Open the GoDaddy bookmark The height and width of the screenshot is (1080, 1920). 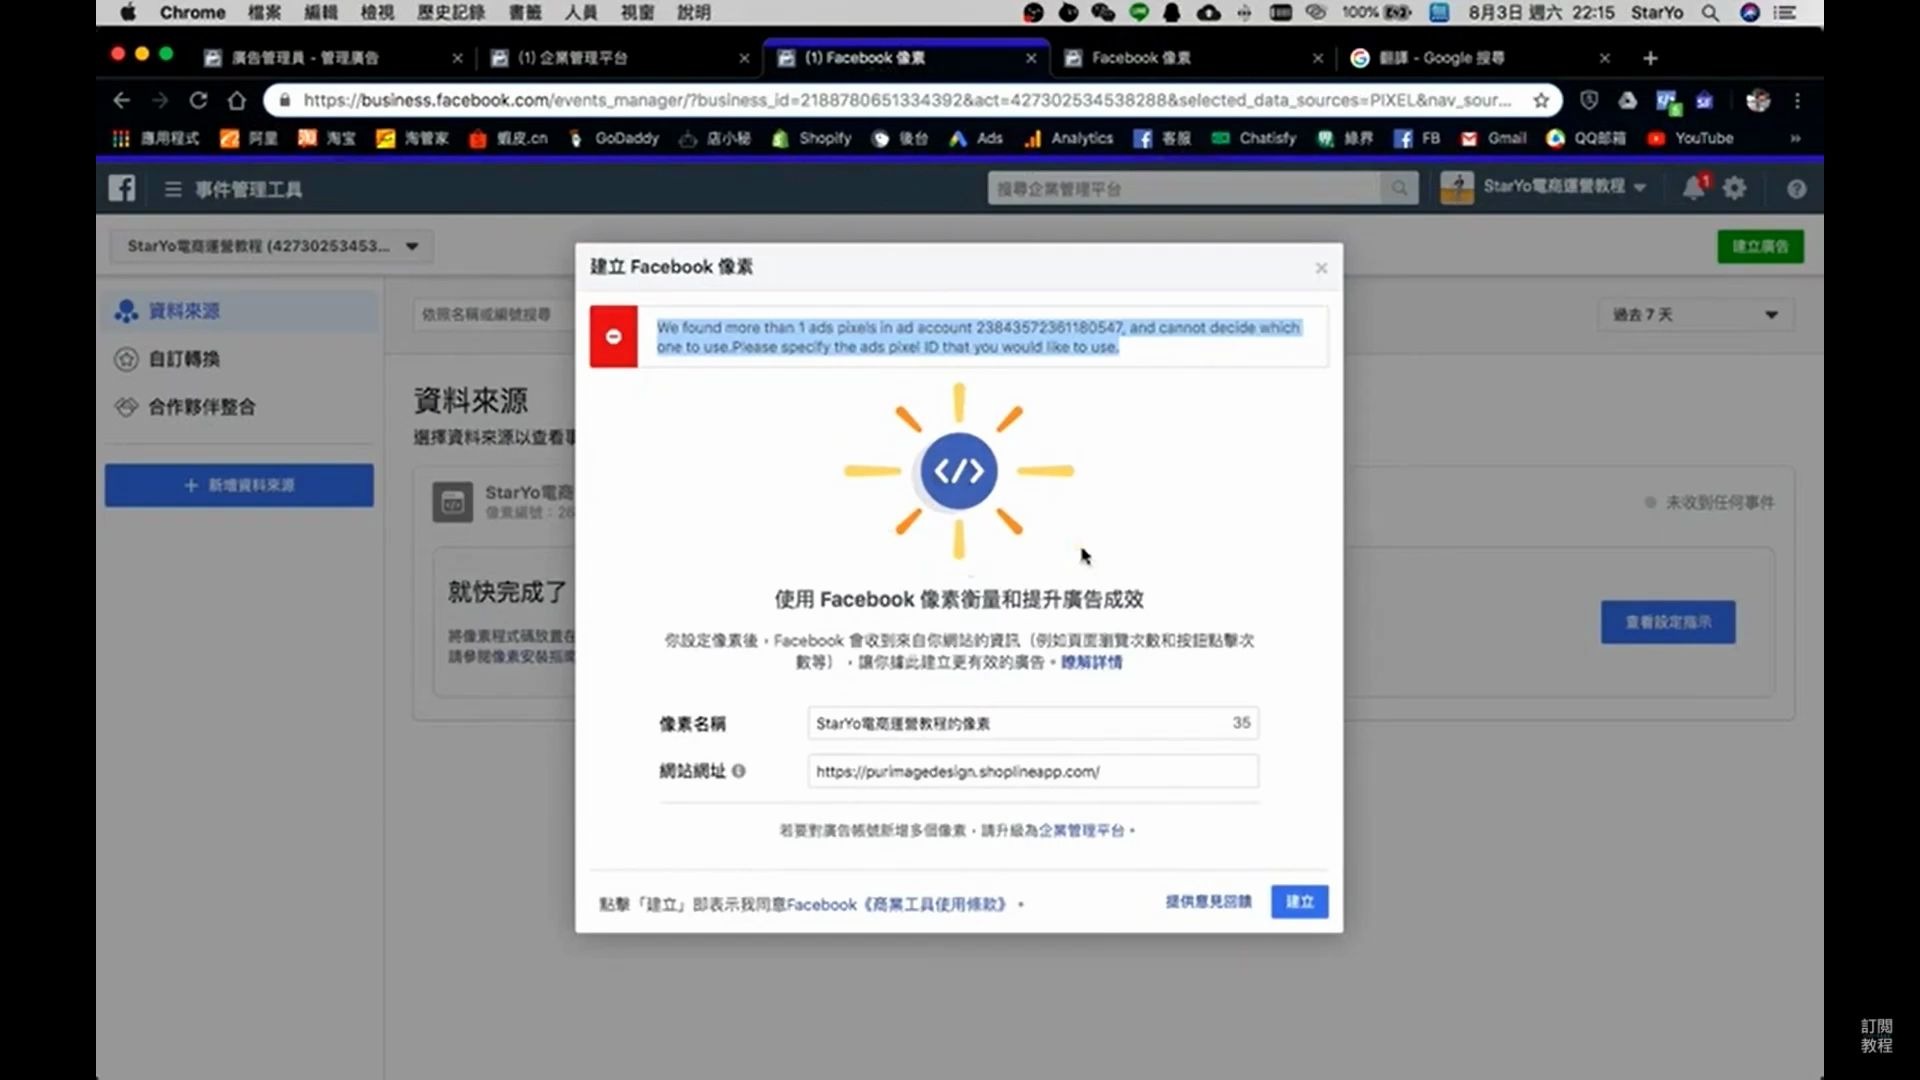[x=613, y=138]
